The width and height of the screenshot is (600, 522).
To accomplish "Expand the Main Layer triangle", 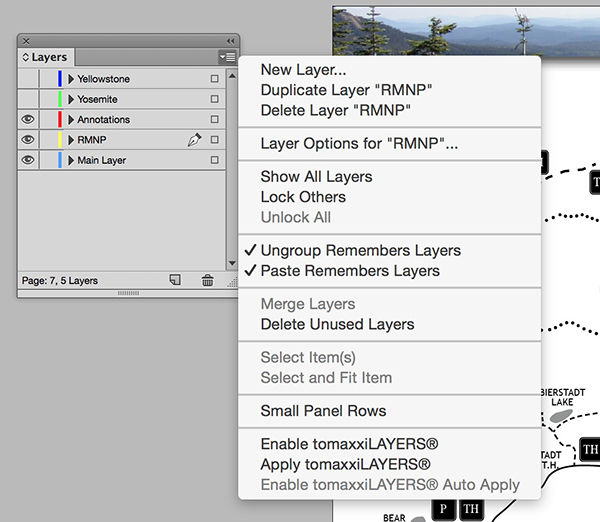I will point(71,160).
